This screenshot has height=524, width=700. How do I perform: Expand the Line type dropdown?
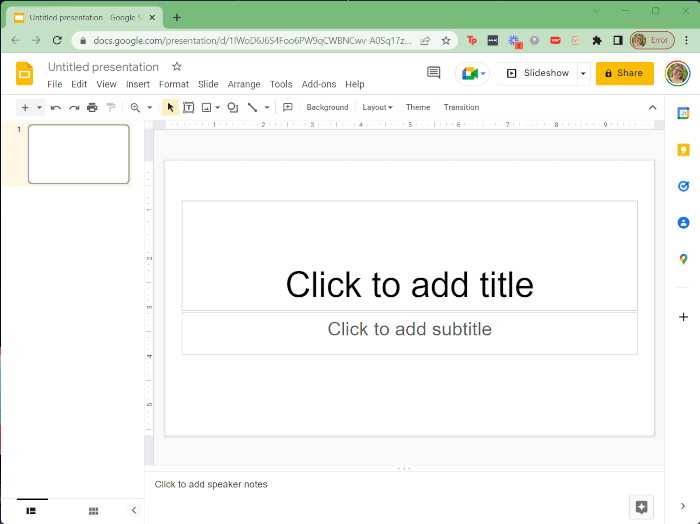[x=267, y=108]
